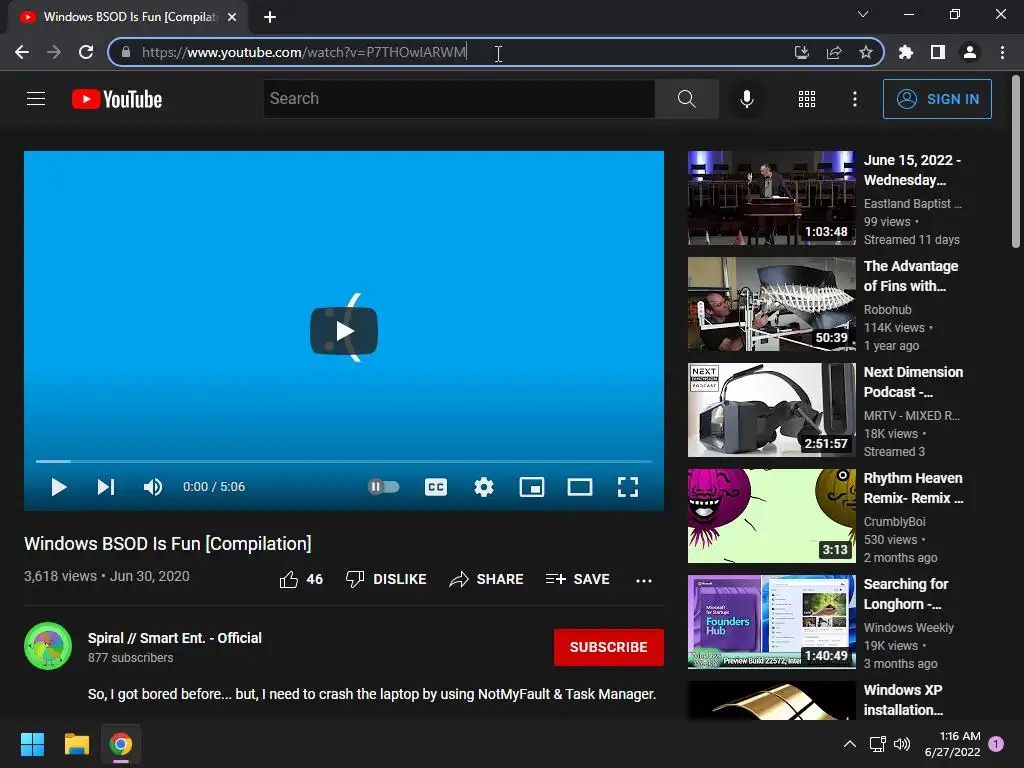Open The Advantage of Fins video thumbnail
The image size is (1024, 768).
tap(771, 304)
